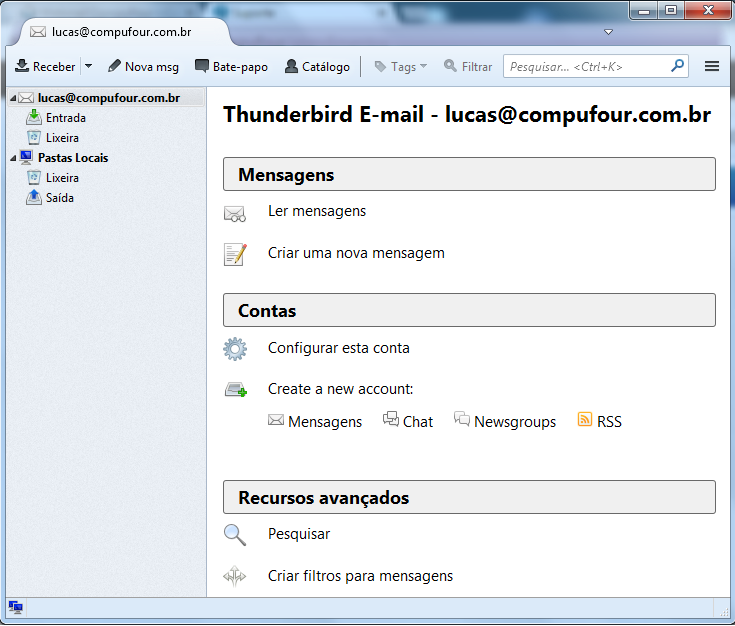Viewport: 735px width, 626px height.
Task: Select the Saída outbox folder
Action: point(59,198)
